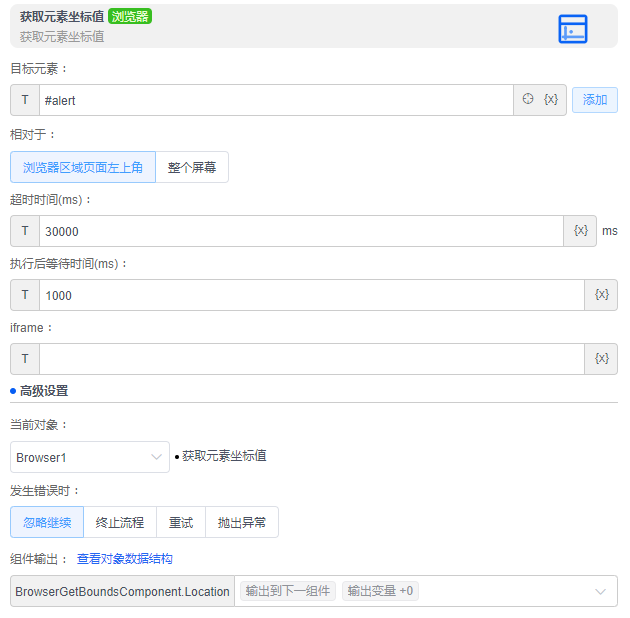Screen dimensions: 630x618
Task: Select 终止流程 error handling
Action: tap(120, 522)
